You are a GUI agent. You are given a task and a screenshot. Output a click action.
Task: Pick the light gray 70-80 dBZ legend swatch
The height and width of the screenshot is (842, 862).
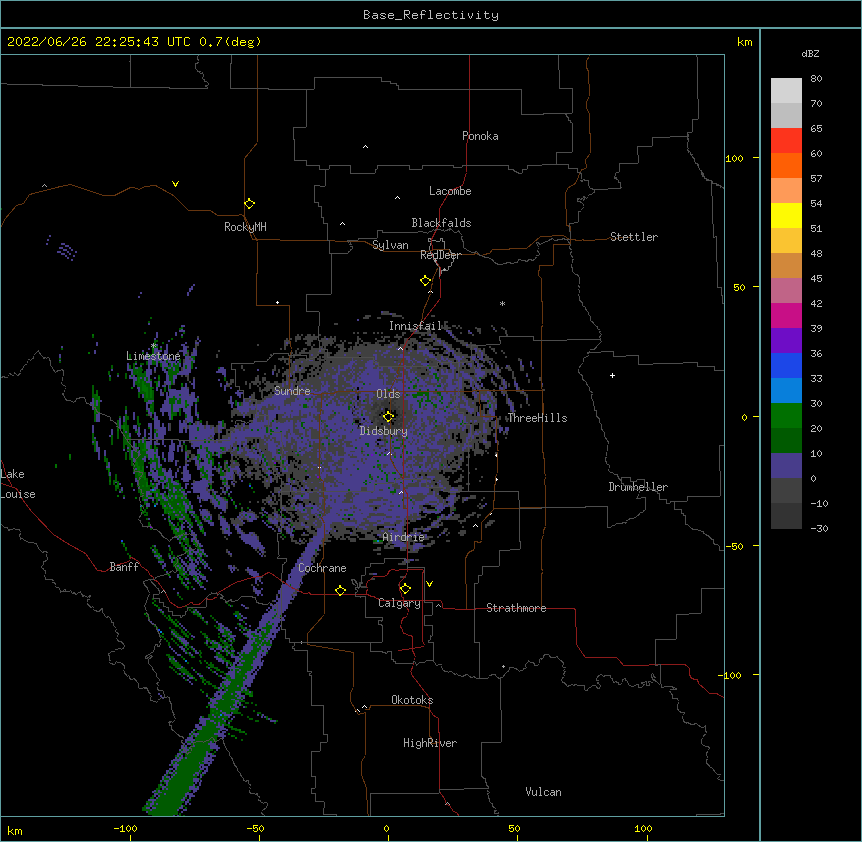(x=786, y=90)
